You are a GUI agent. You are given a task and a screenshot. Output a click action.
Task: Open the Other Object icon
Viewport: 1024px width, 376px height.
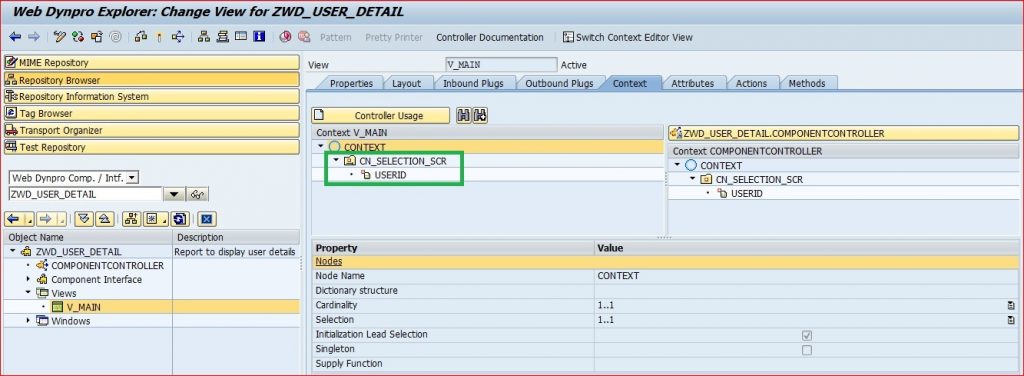pyautogui.click(x=97, y=37)
